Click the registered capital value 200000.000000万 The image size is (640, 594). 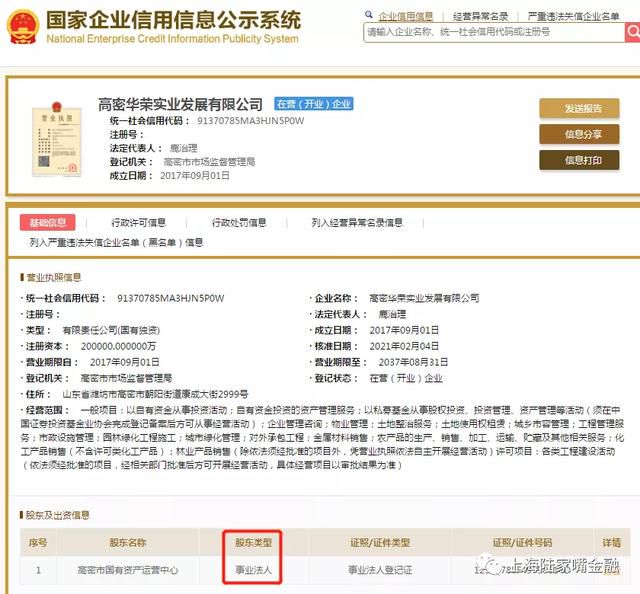tap(118, 346)
